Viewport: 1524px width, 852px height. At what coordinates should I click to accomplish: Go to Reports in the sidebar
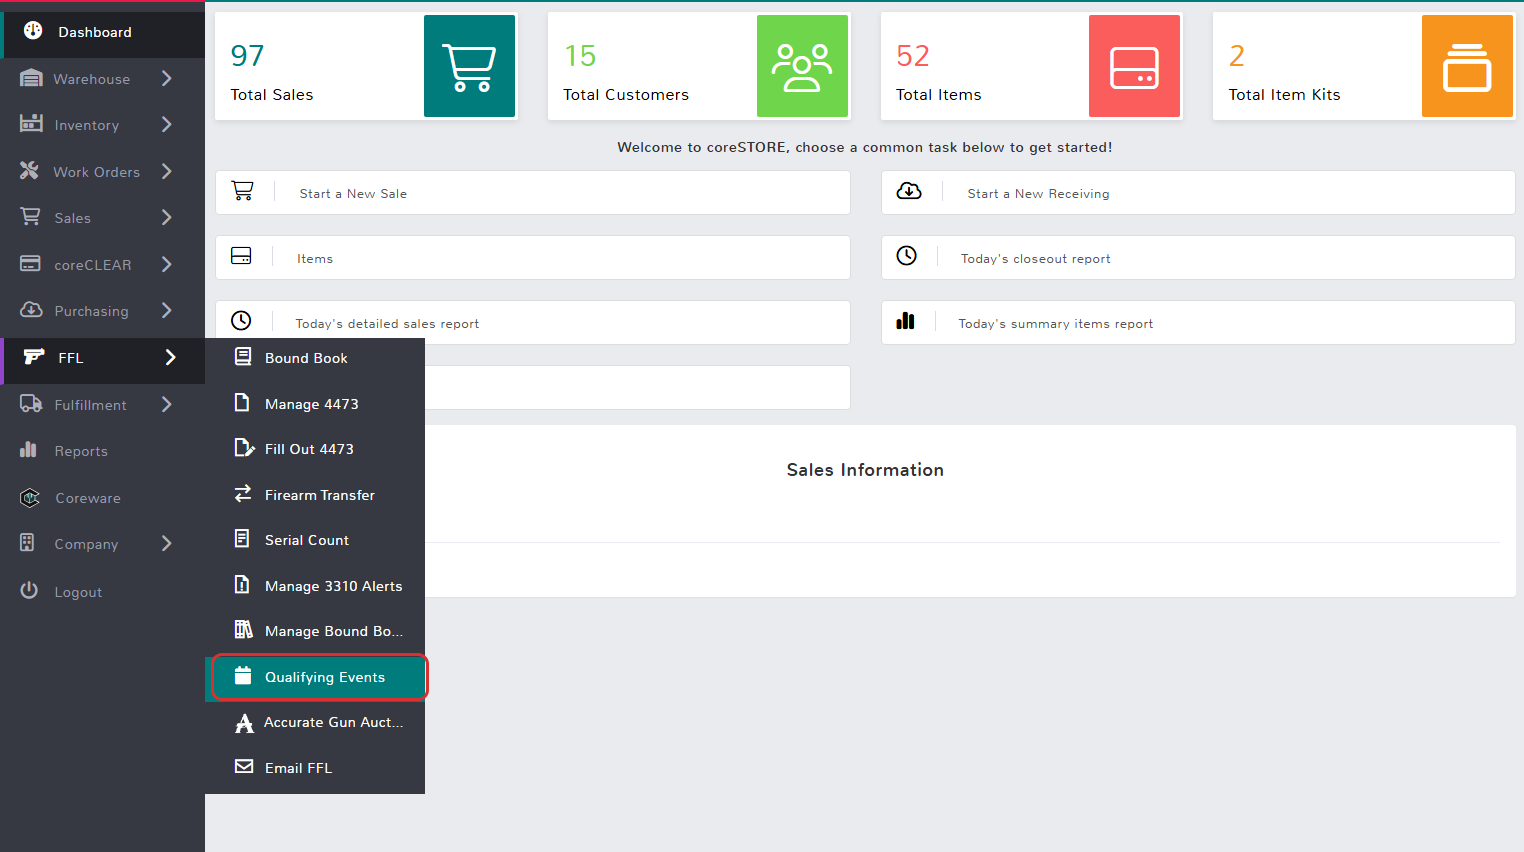81,451
